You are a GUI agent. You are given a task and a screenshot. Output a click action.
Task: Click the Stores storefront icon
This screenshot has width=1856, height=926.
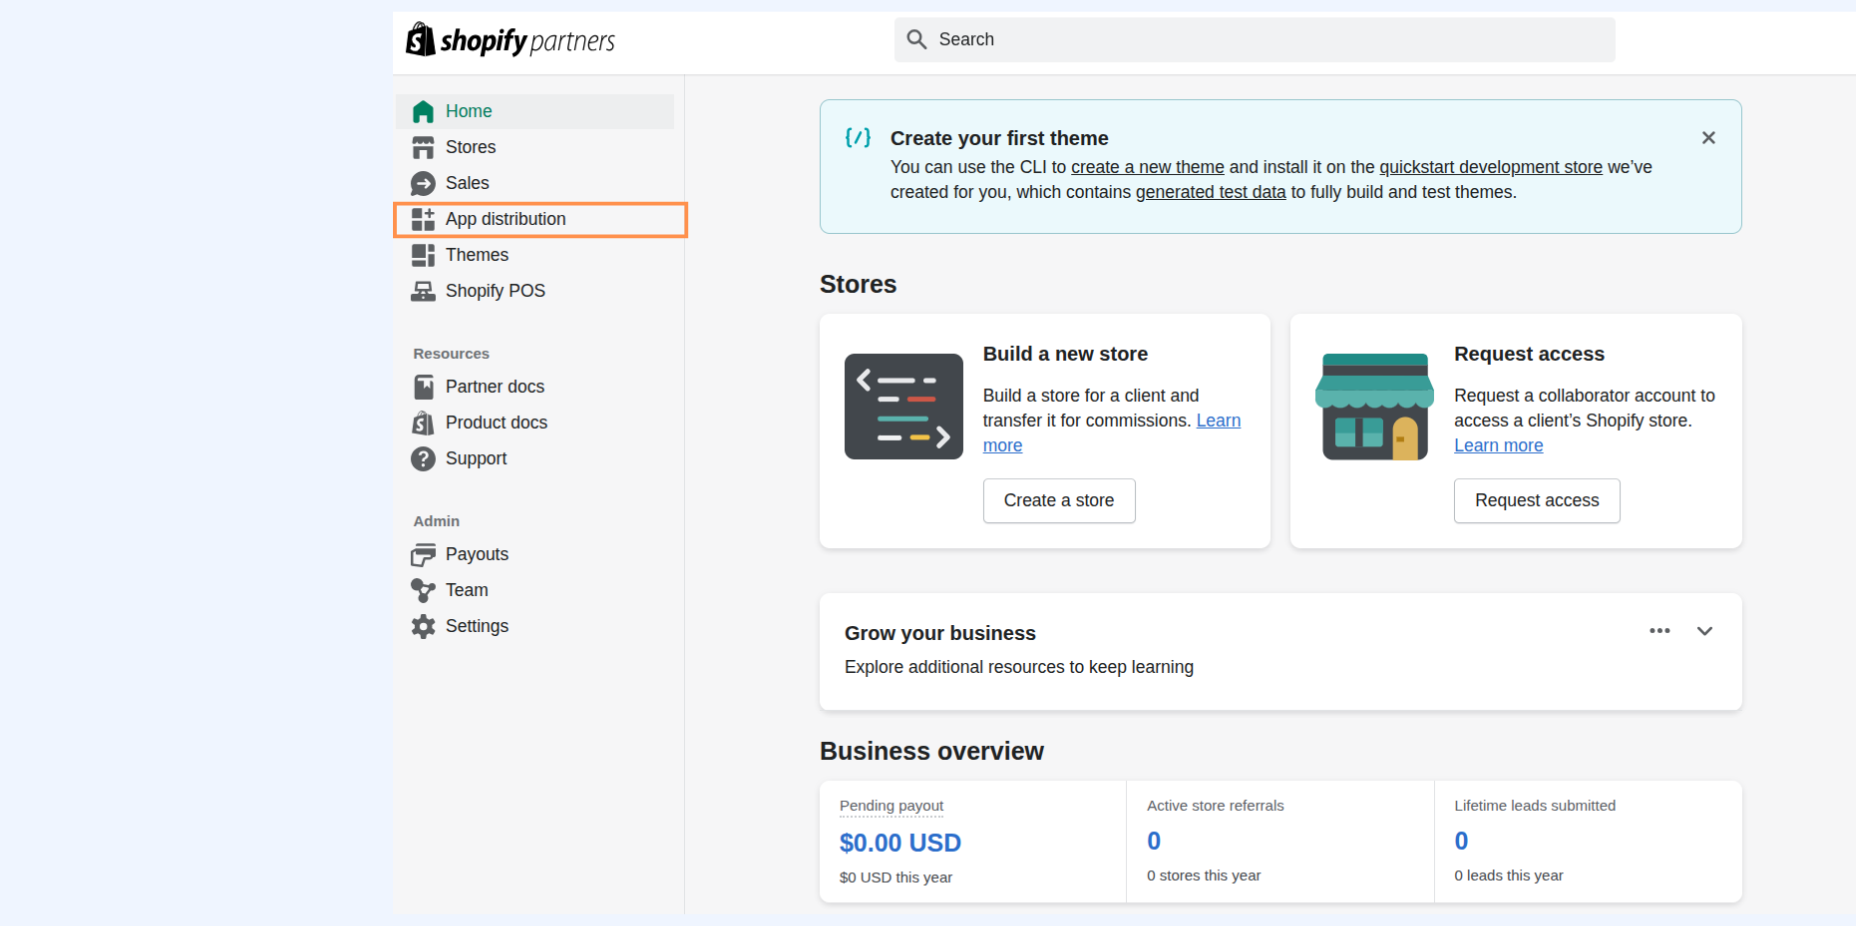coord(423,147)
